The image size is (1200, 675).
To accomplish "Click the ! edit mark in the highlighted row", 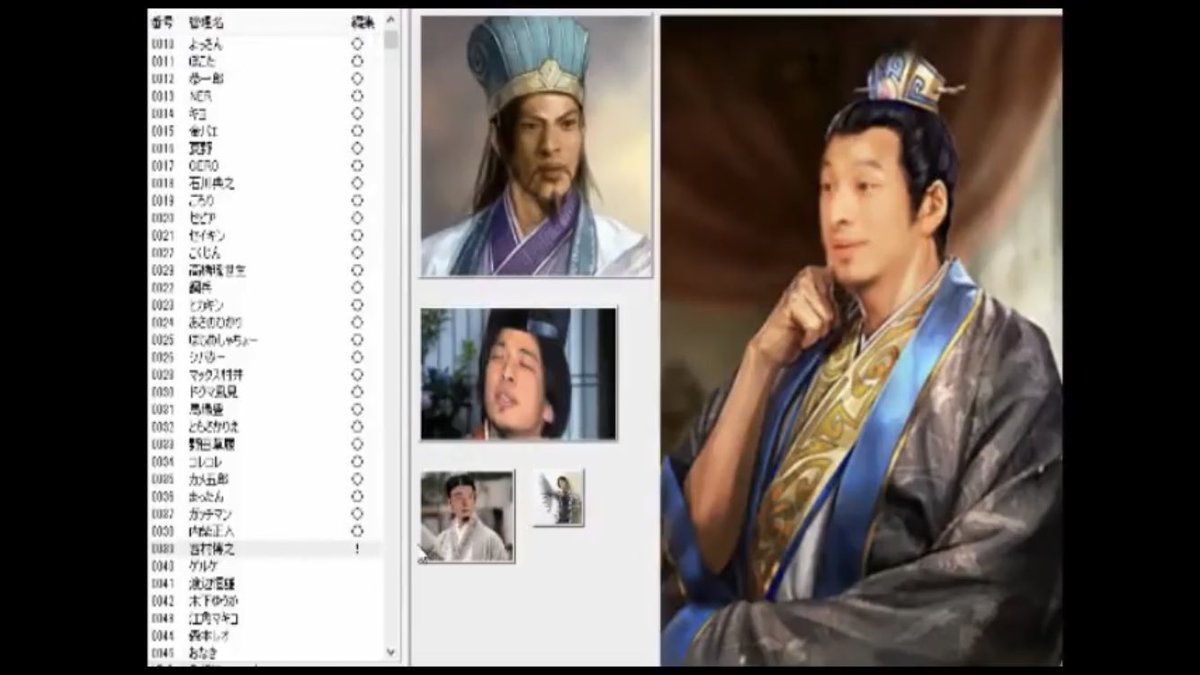I will point(357,548).
